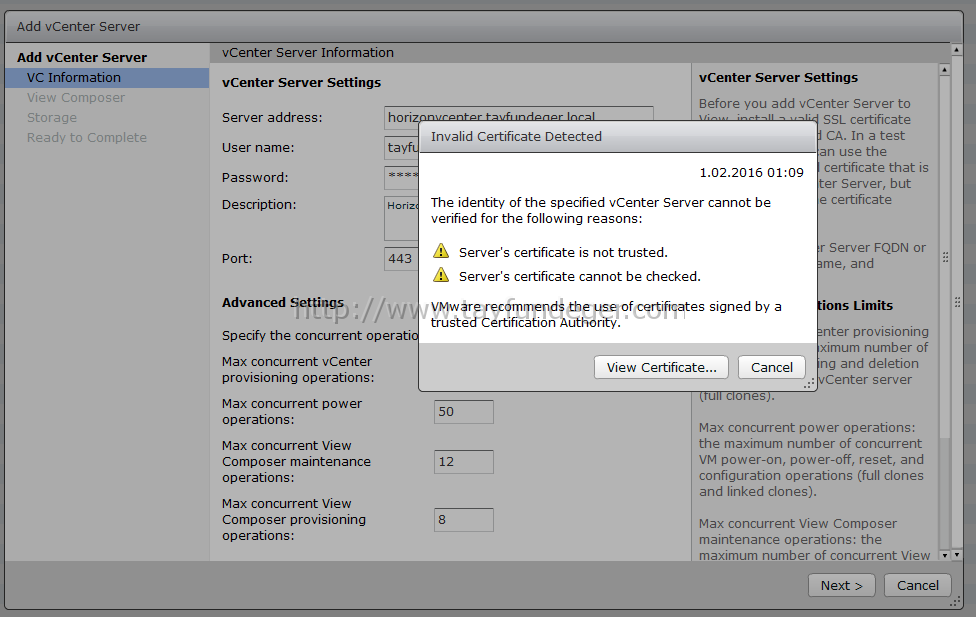Click 'Max concurrent power operations:' label

(x=292, y=412)
